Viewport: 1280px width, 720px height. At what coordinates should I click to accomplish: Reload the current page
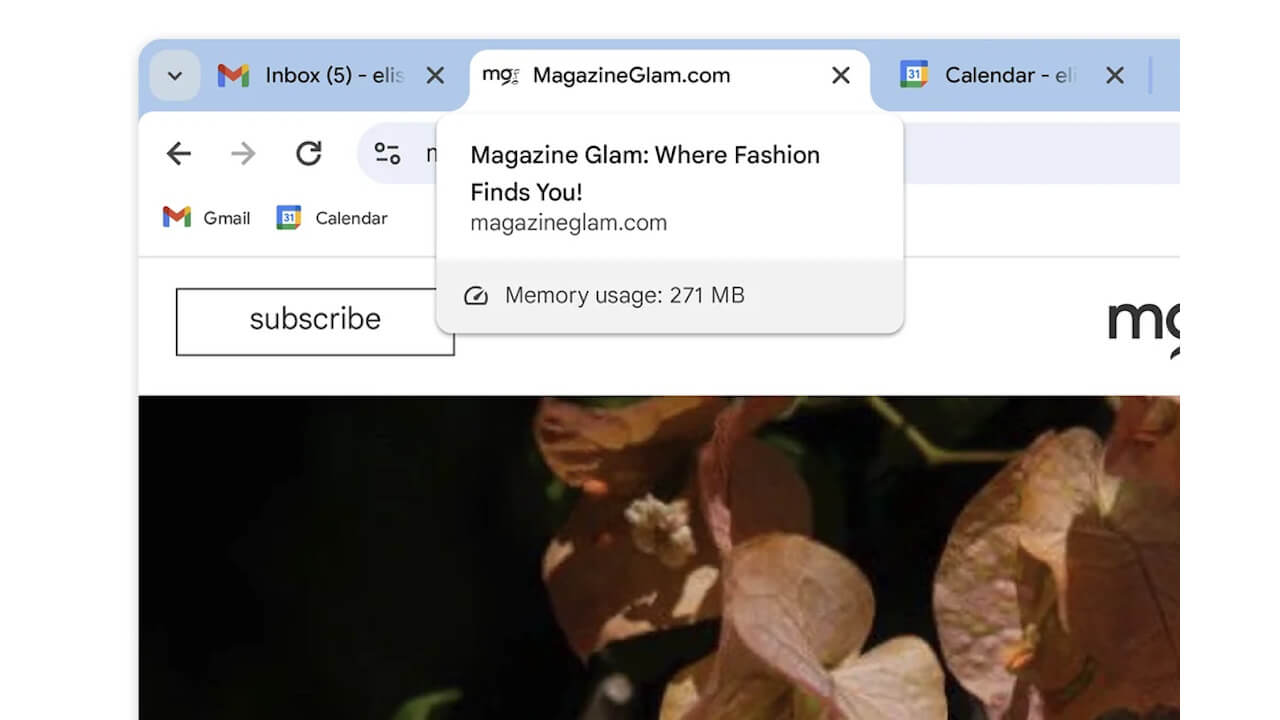(309, 153)
